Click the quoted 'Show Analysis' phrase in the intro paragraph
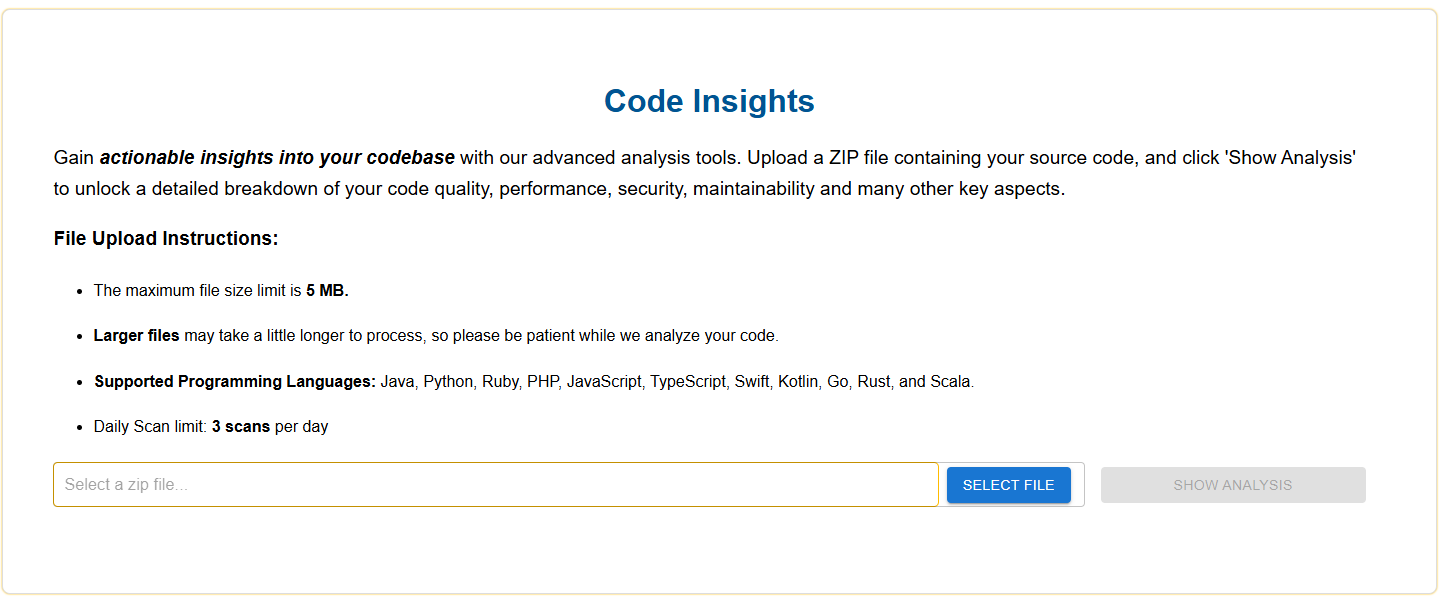The width and height of the screenshot is (1441, 601). [x=1290, y=158]
